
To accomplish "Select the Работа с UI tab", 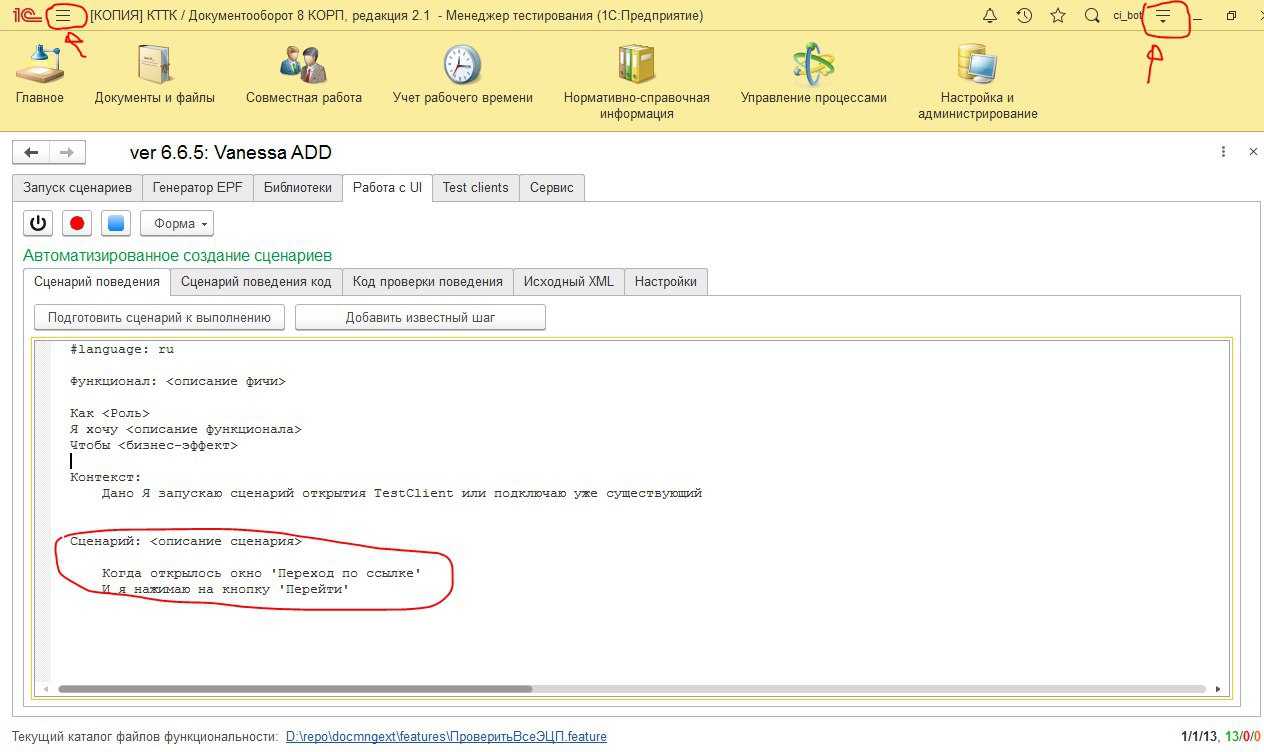I will coord(387,188).
